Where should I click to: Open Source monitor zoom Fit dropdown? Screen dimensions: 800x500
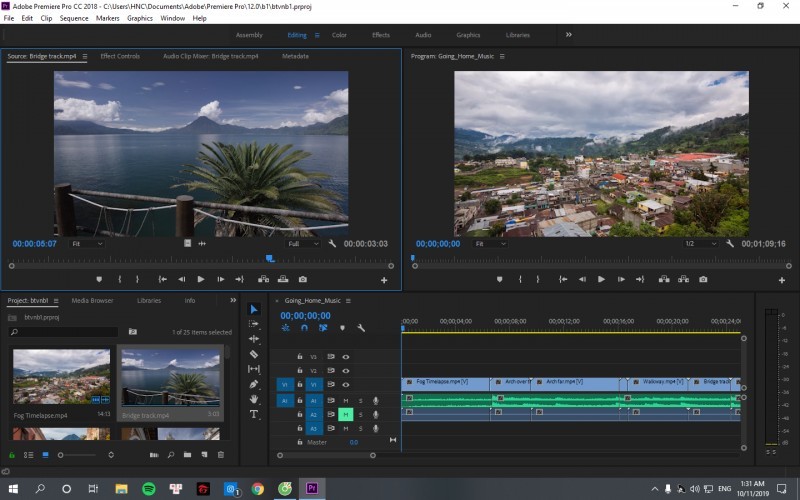(x=86, y=244)
